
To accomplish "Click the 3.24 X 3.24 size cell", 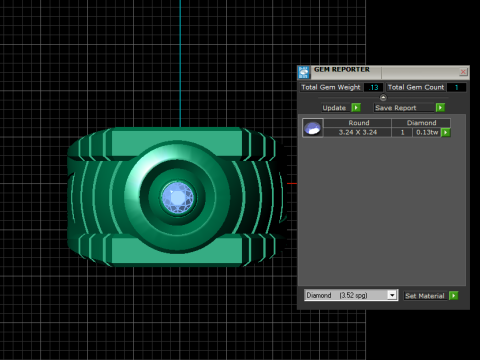I will pyautogui.click(x=358, y=132).
